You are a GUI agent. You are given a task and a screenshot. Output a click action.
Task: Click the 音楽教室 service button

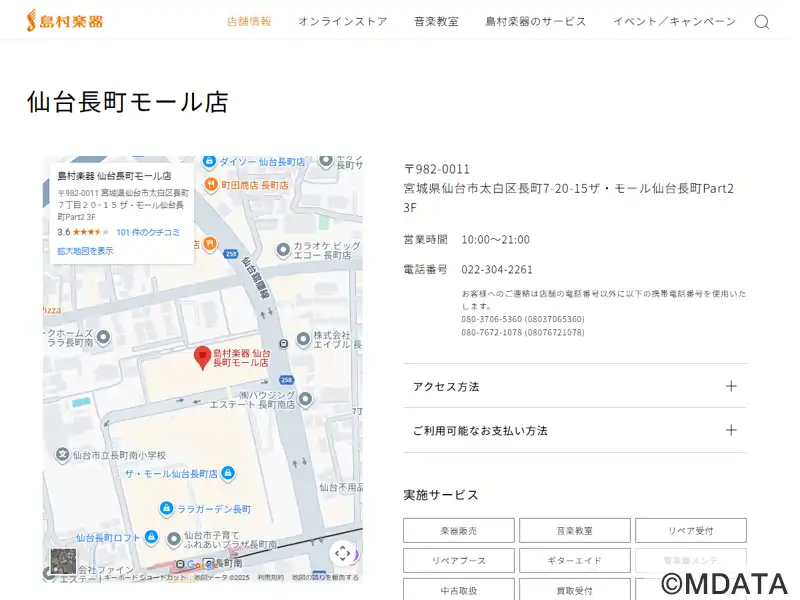574,531
